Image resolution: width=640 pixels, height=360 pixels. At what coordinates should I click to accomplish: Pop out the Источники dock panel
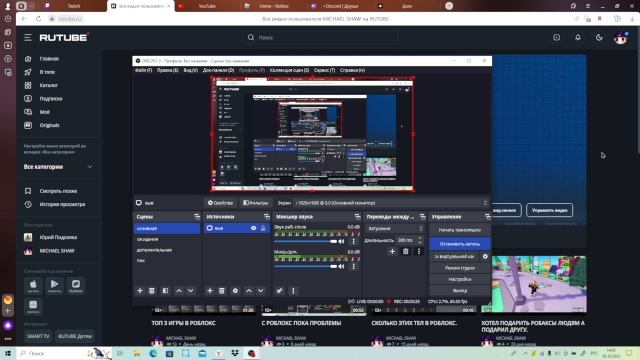267,217
